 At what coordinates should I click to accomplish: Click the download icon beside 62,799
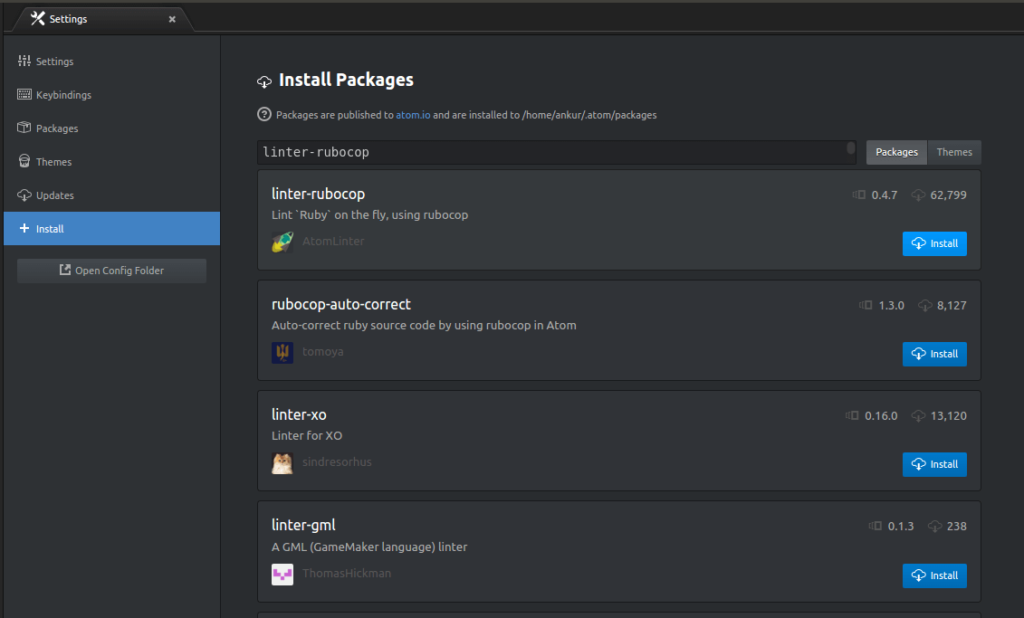(x=918, y=195)
